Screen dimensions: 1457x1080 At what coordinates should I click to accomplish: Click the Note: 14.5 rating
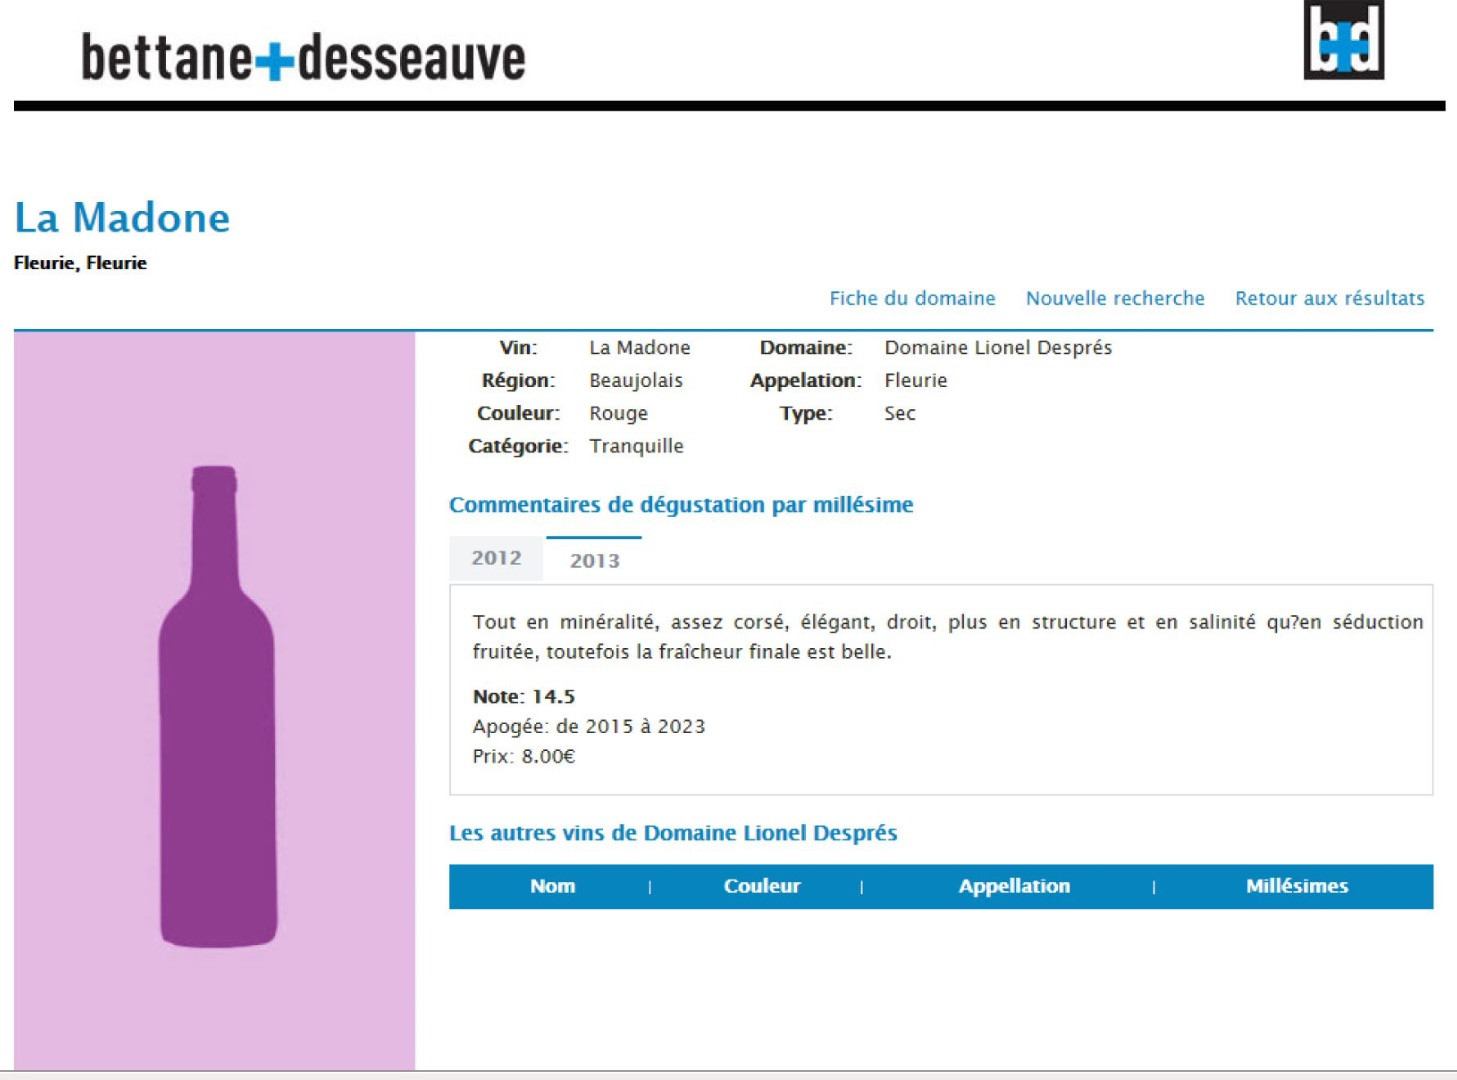(524, 697)
